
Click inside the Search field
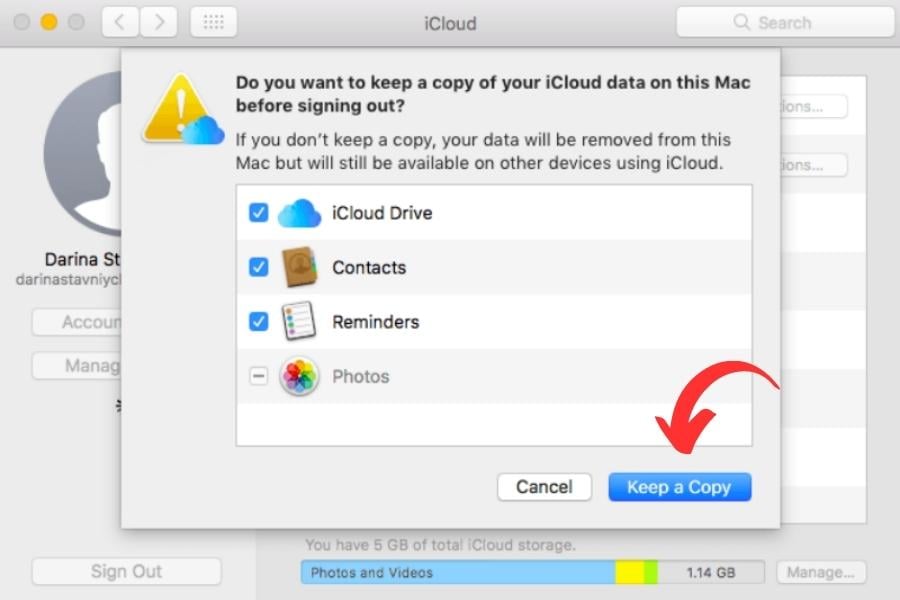point(790,22)
